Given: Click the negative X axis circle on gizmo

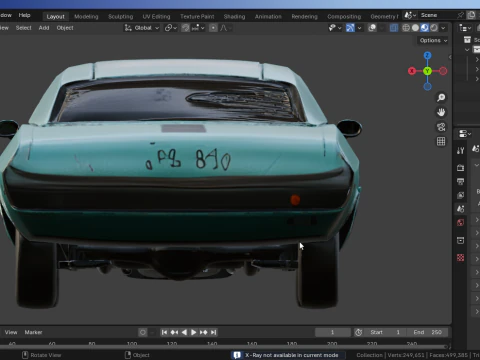Looking at the screenshot, I should click(443, 71).
